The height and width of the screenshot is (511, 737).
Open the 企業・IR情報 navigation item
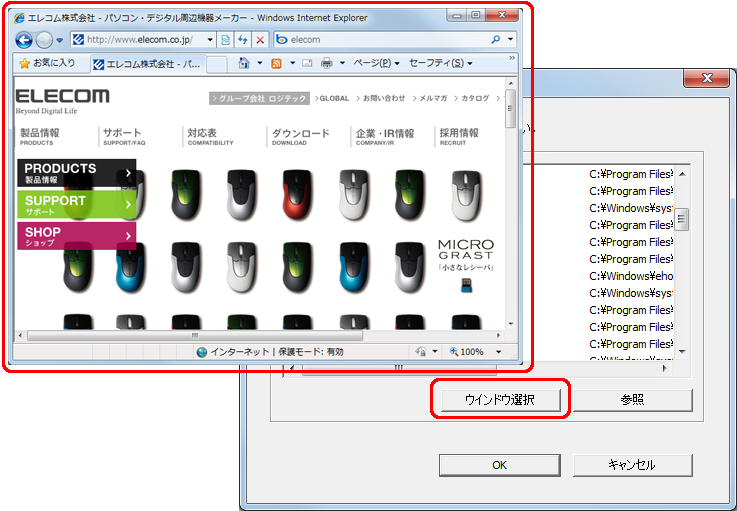coord(385,136)
